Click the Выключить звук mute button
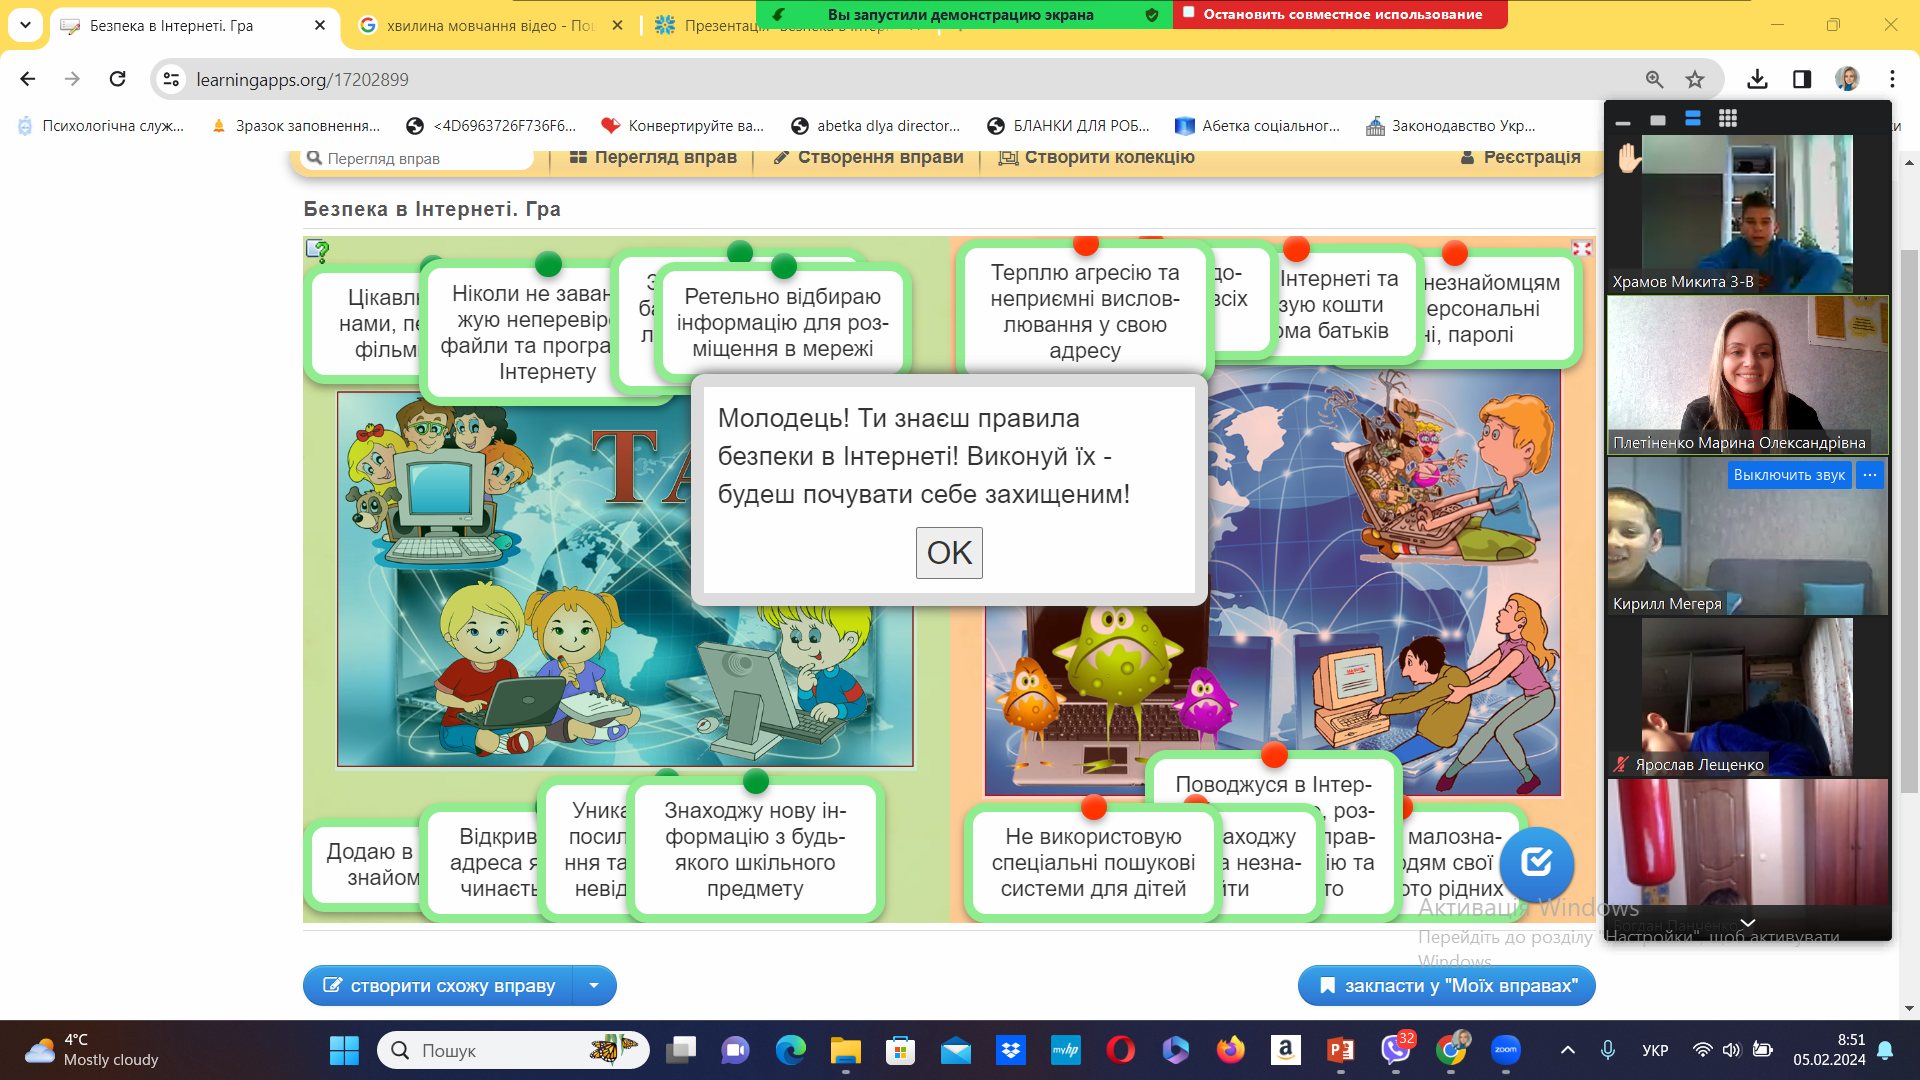1920x1080 pixels. [1788, 475]
